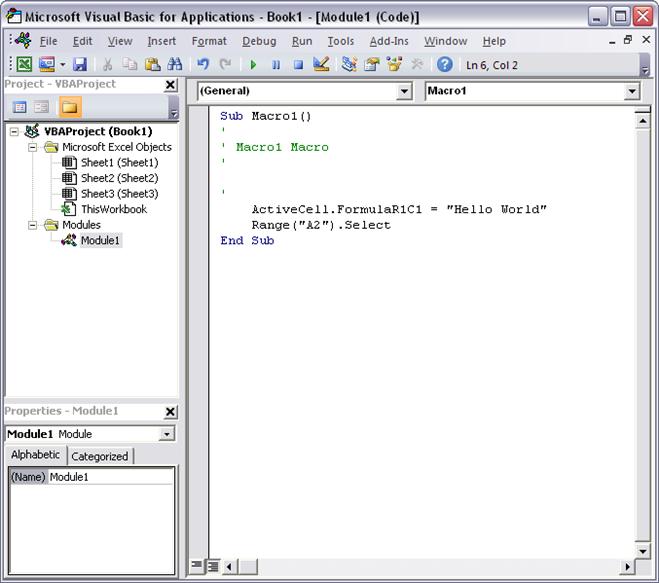Open the (General) object dropdown

point(404,91)
